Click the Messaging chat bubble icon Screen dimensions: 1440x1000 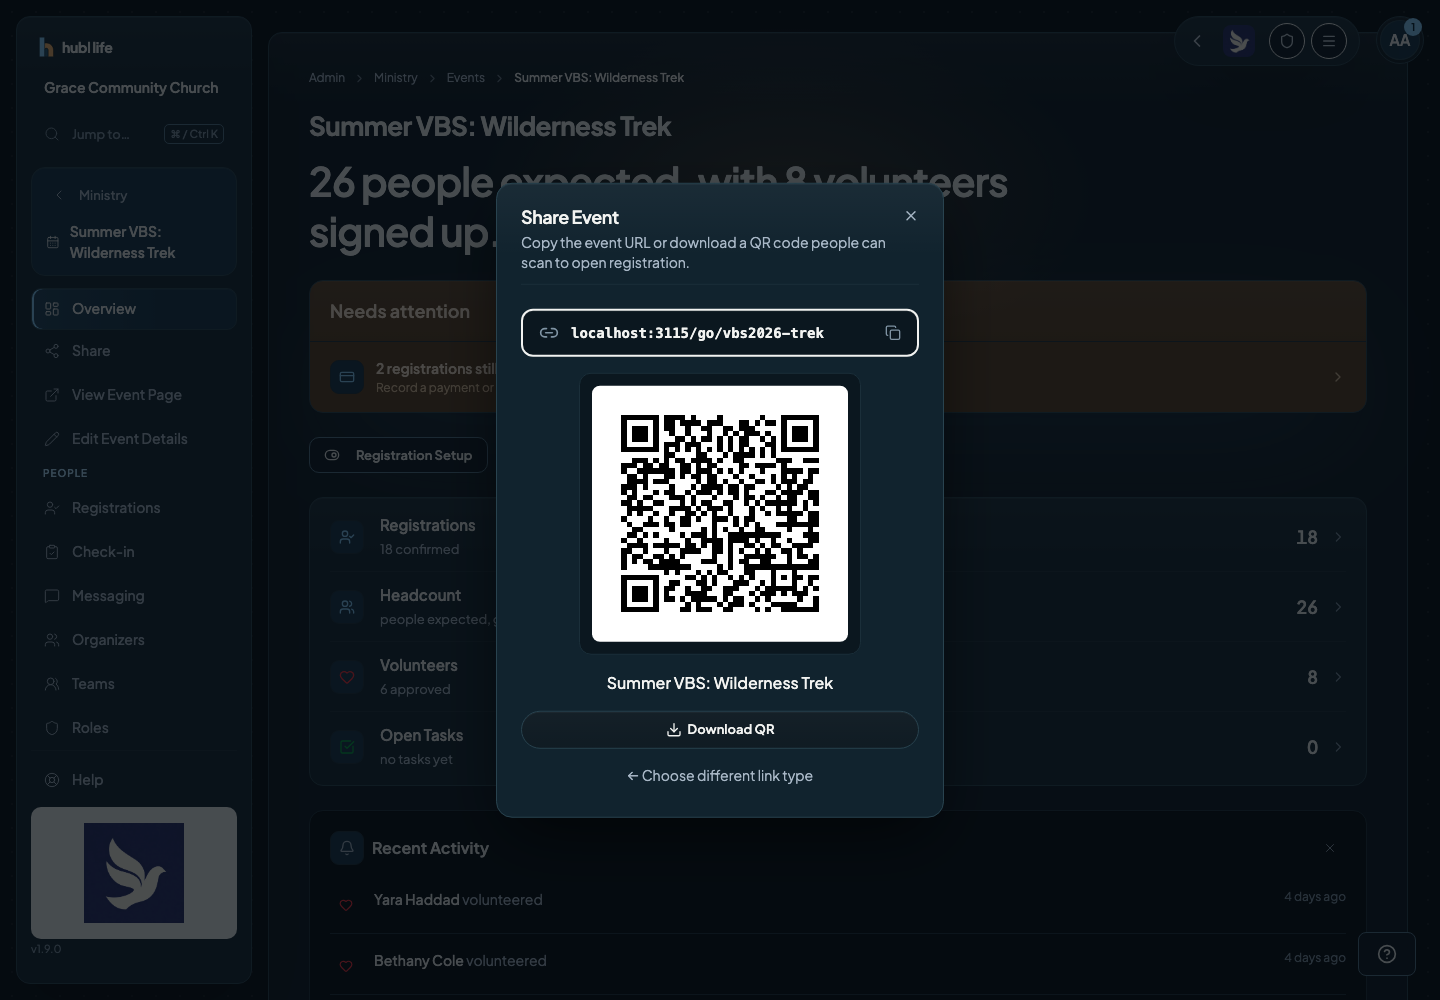[52, 596]
